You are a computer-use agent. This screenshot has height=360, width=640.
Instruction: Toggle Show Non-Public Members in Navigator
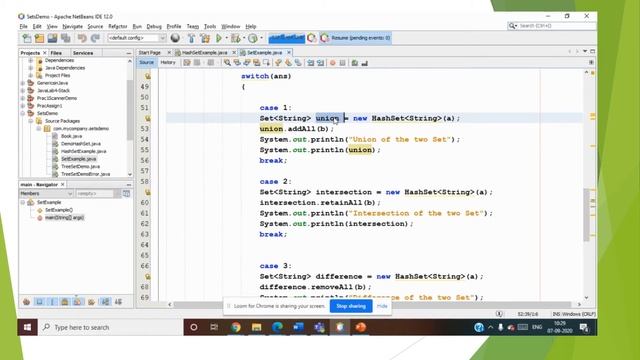65,302
